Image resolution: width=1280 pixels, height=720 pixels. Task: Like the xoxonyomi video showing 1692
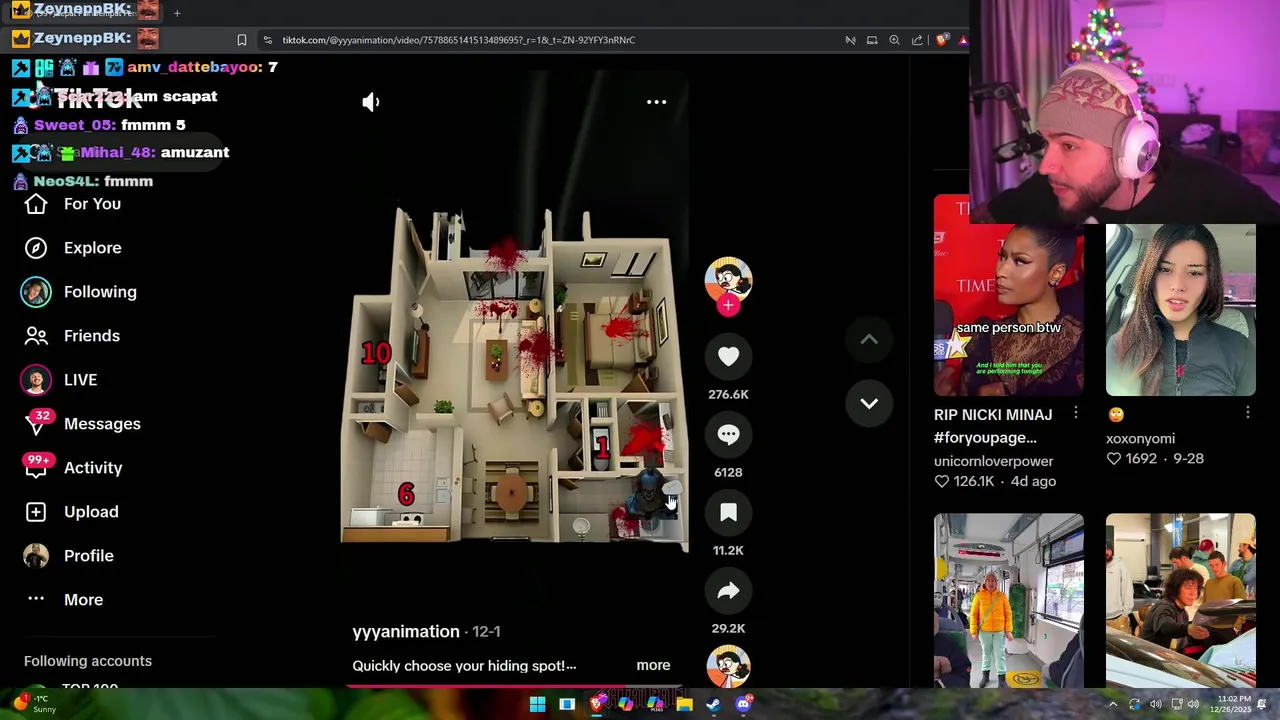(1113, 458)
